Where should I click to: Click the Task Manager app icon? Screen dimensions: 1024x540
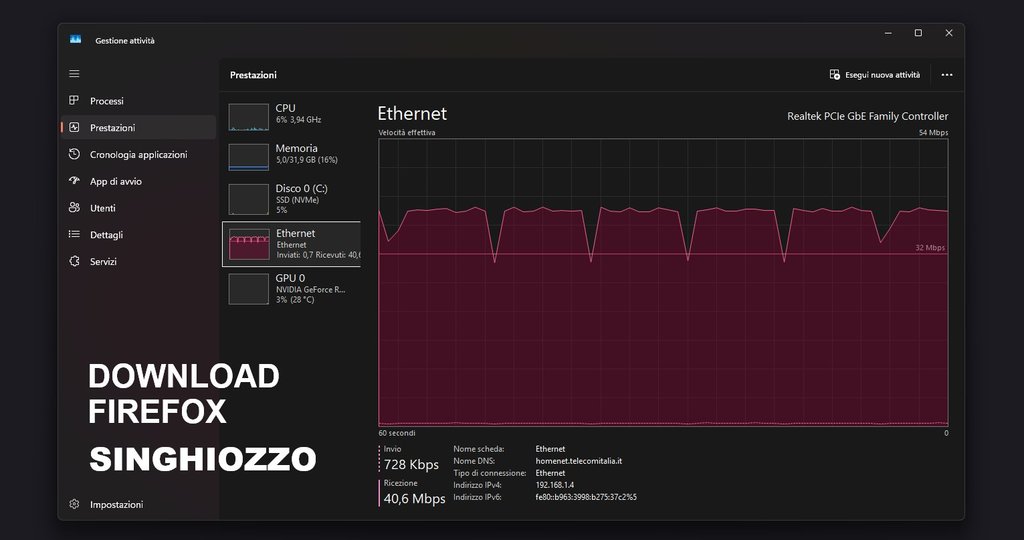click(75, 40)
